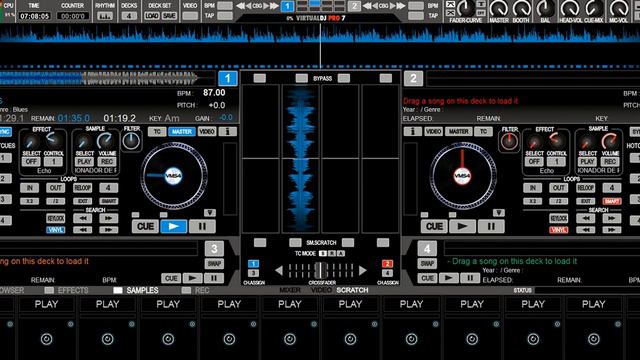Screen dimensions: 640x360
Task: Select VIDEO center panel tab
Action: (x=321, y=290)
